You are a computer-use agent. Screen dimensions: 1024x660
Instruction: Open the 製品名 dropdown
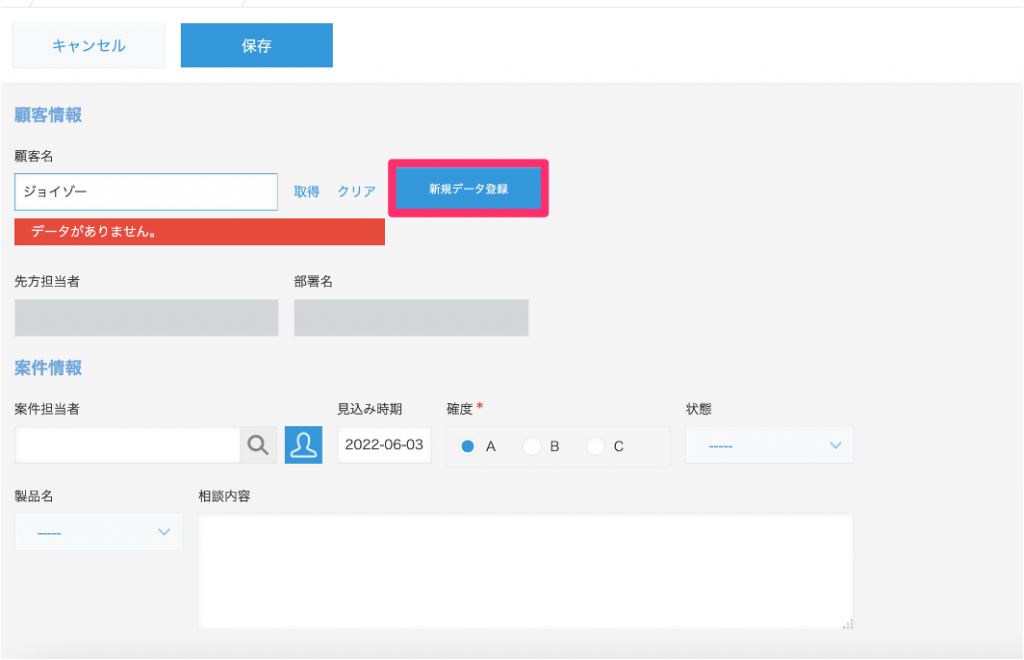coord(99,532)
